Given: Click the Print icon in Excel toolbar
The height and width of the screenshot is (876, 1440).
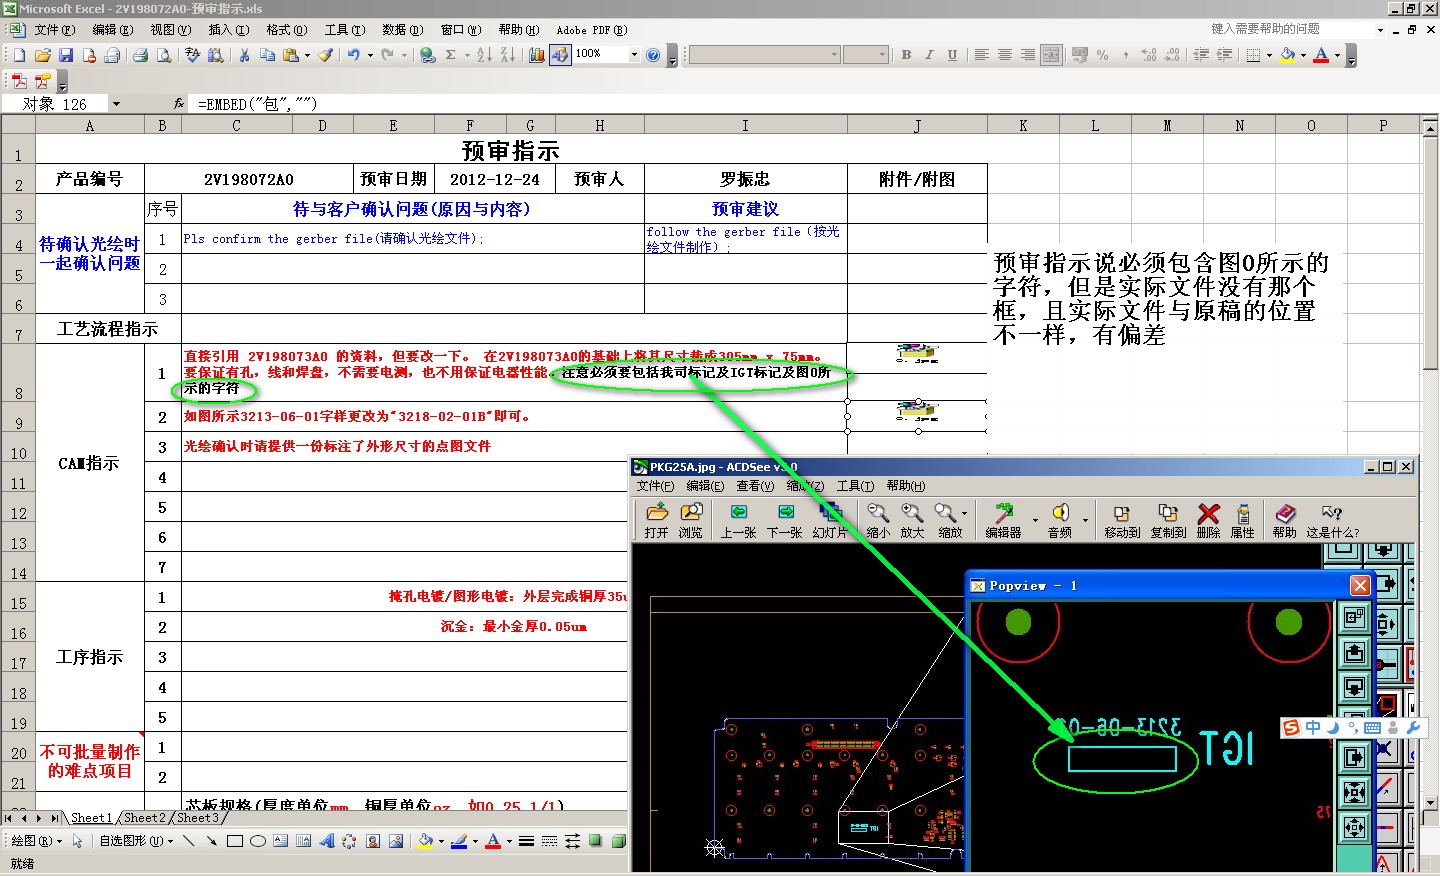Looking at the screenshot, I should pyautogui.click(x=141, y=55).
